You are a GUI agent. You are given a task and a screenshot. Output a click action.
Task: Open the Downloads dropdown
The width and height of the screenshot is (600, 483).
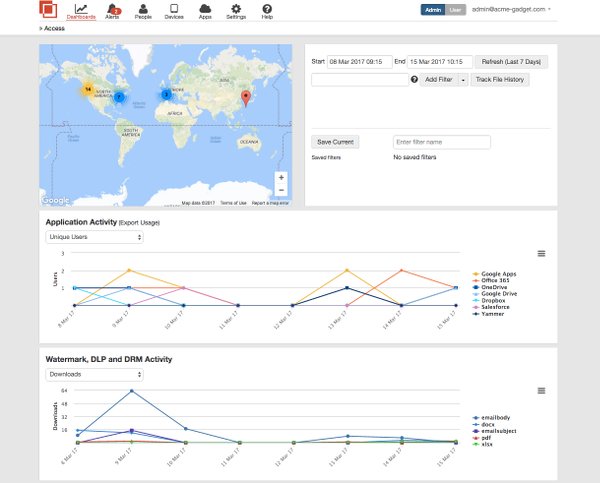coord(95,374)
